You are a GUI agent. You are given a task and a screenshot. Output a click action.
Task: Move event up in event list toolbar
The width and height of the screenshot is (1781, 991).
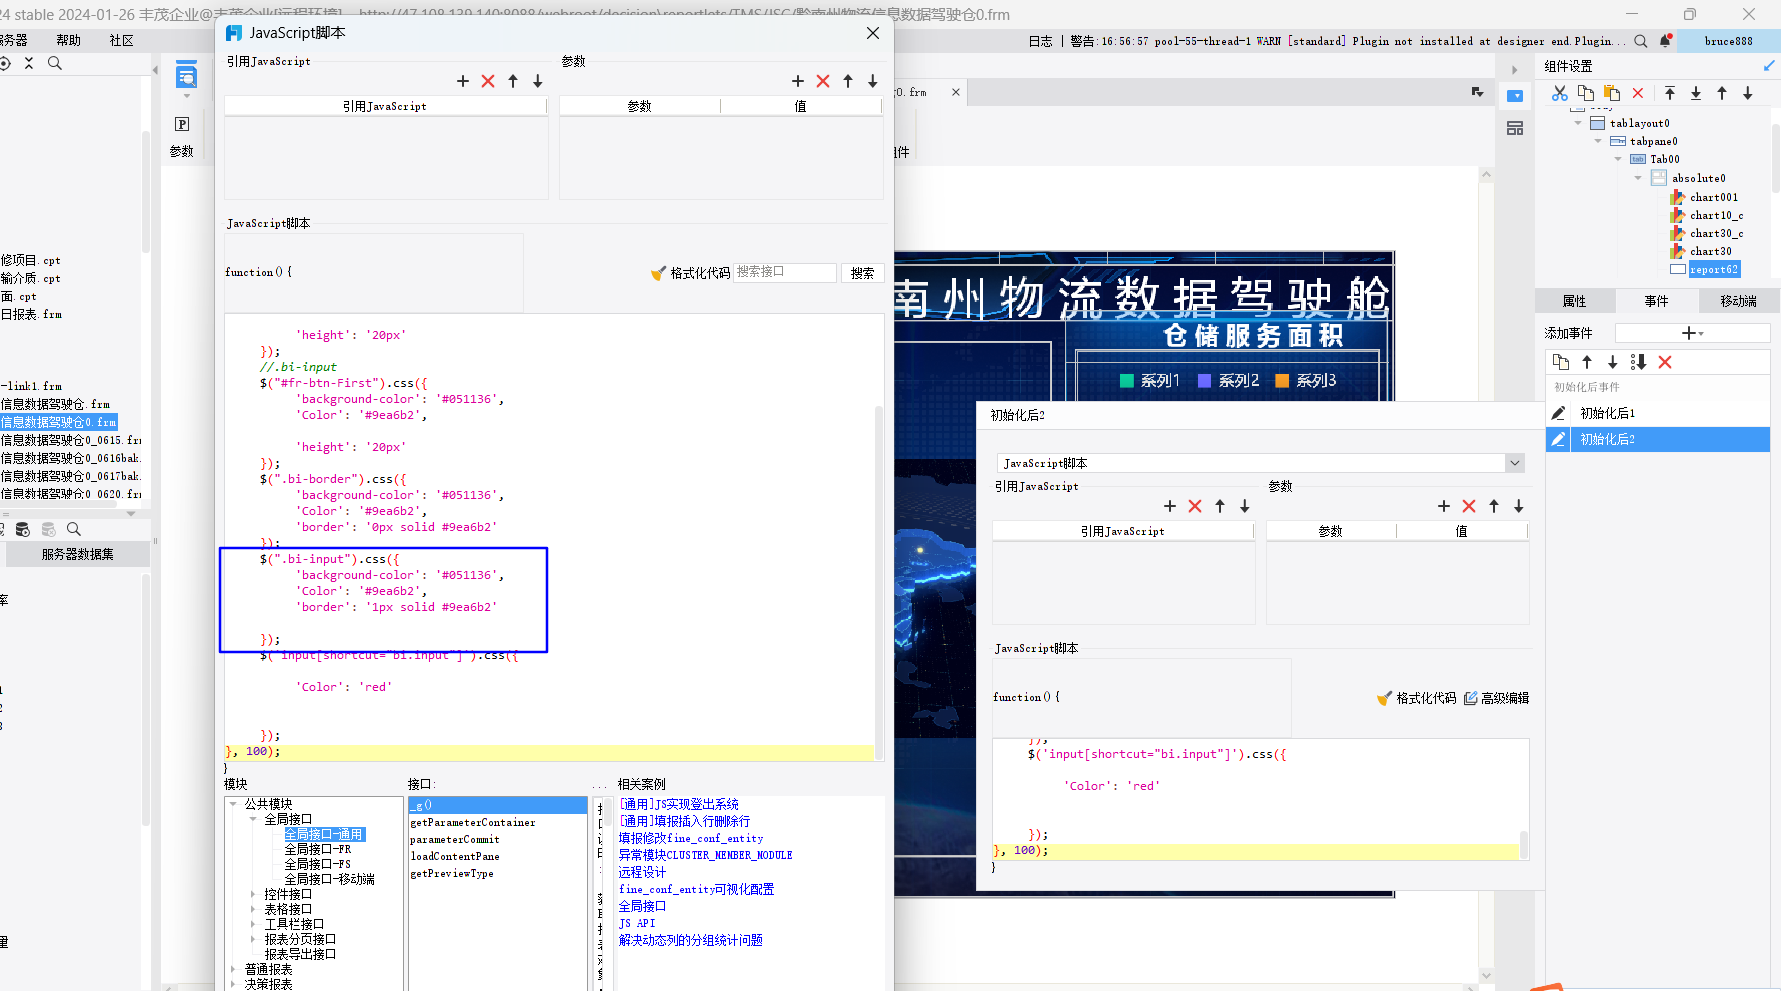pos(1587,362)
